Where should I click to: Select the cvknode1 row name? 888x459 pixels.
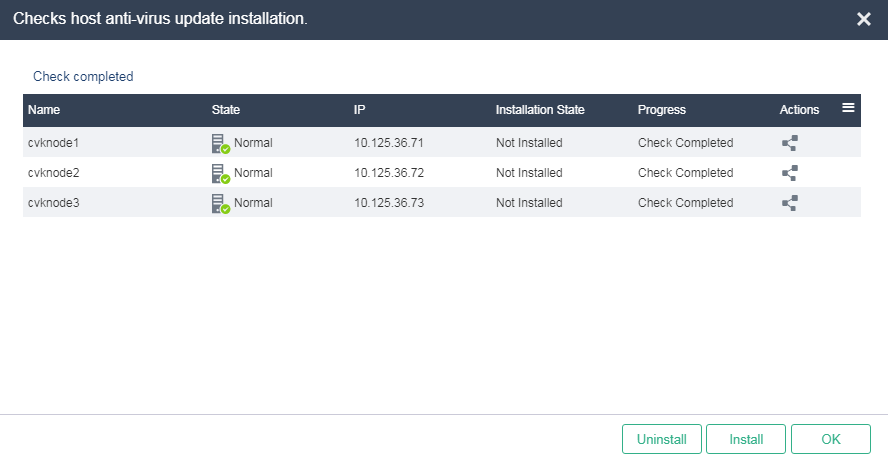click(53, 143)
